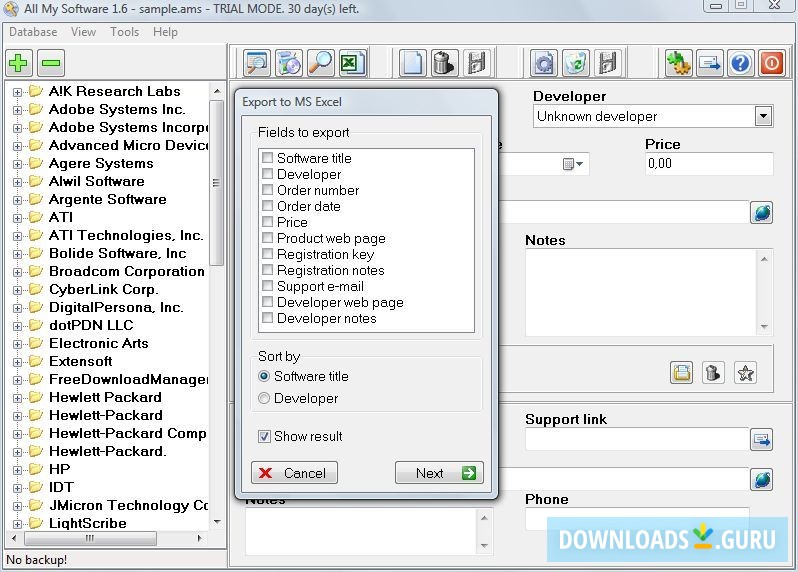Click the star favorite icon

pos(746,373)
